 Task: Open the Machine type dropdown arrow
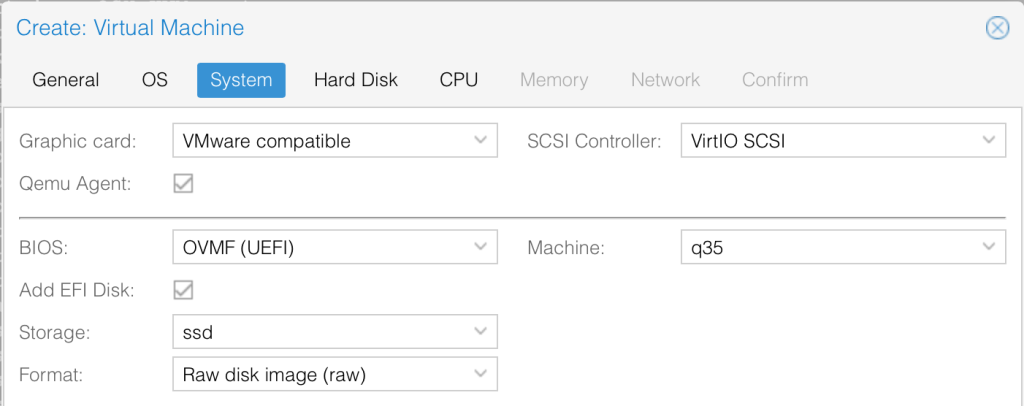pos(988,245)
